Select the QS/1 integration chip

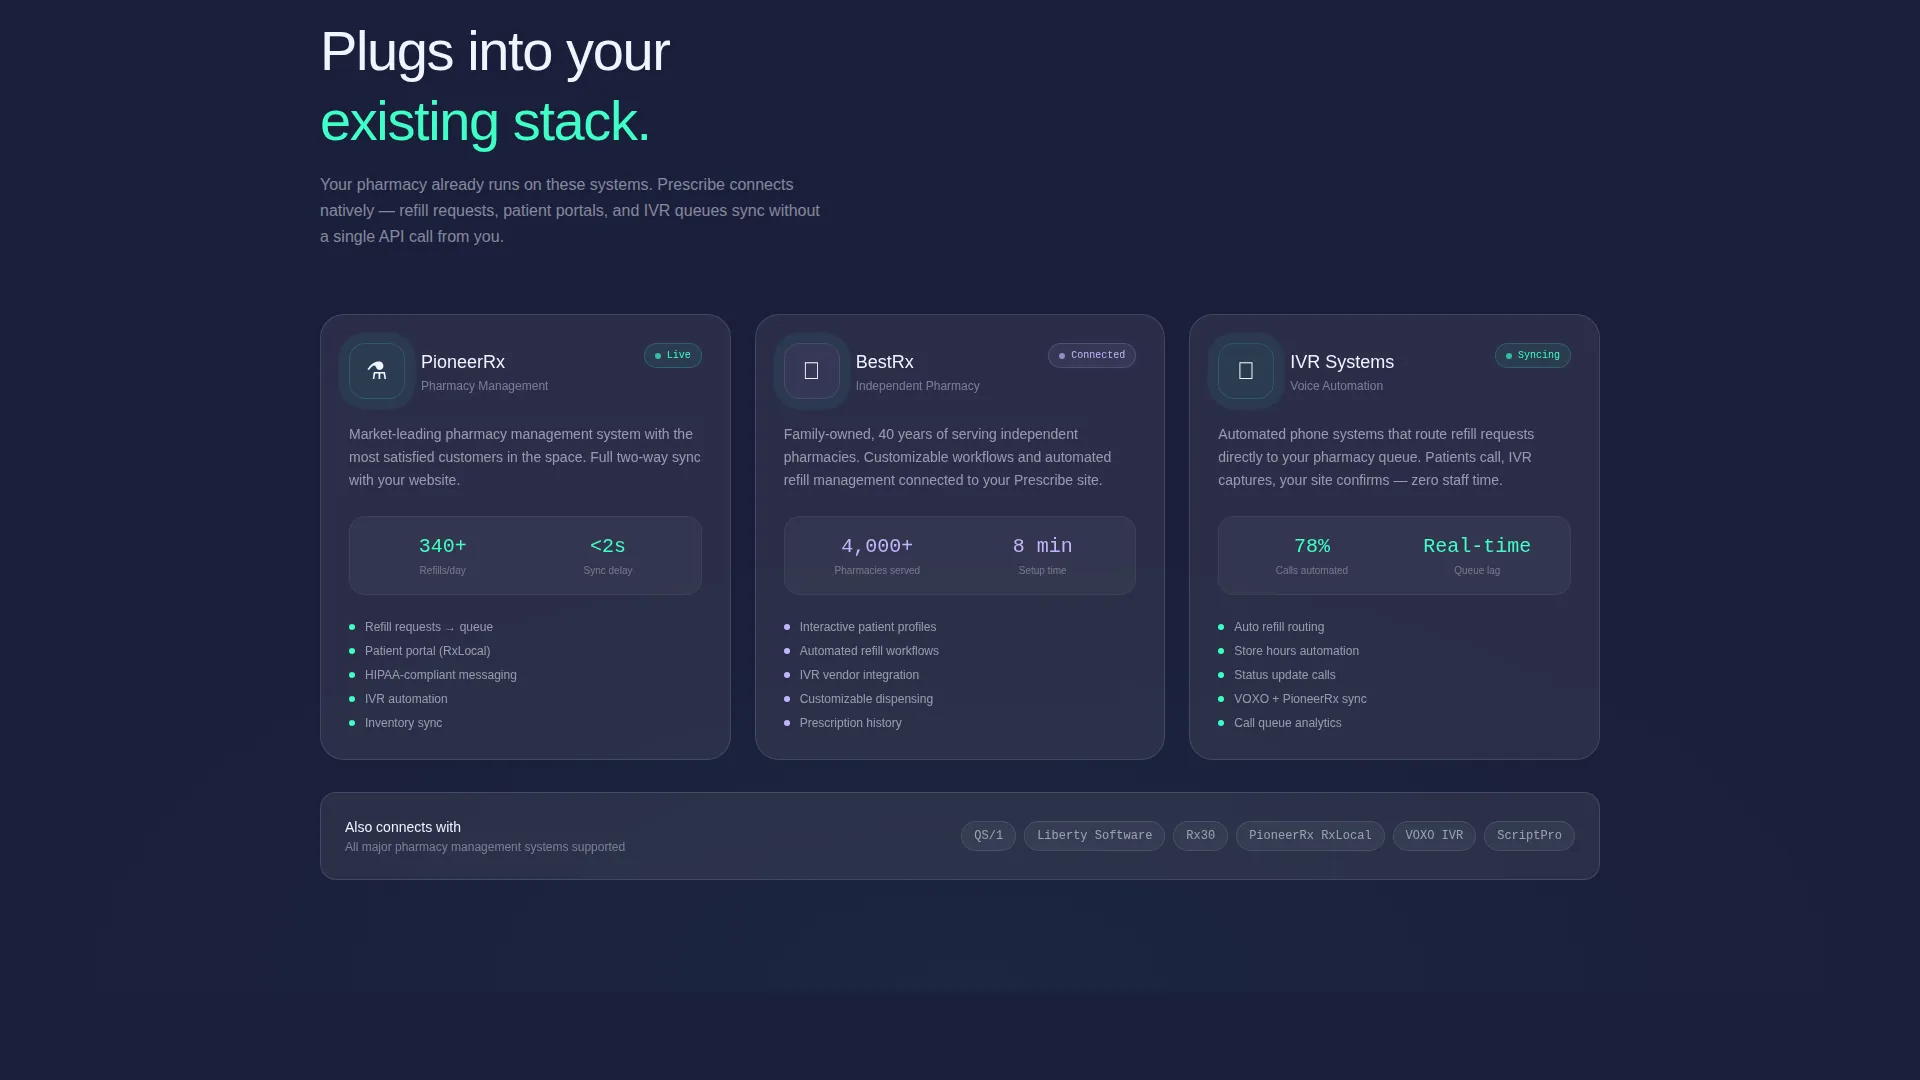pos(988,836)
